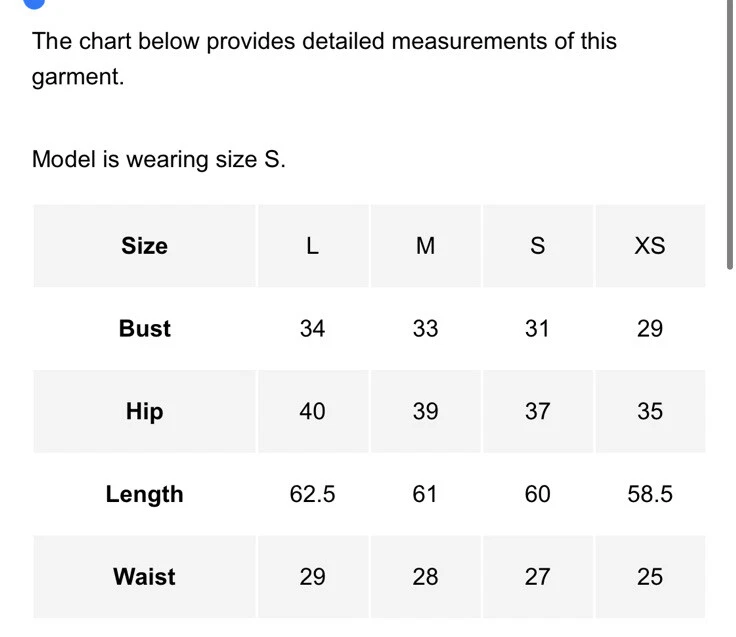This screenshot has width=736, height=637.
Task: Click the Bust value 31 for size S
Action: [x=537, y=329]
